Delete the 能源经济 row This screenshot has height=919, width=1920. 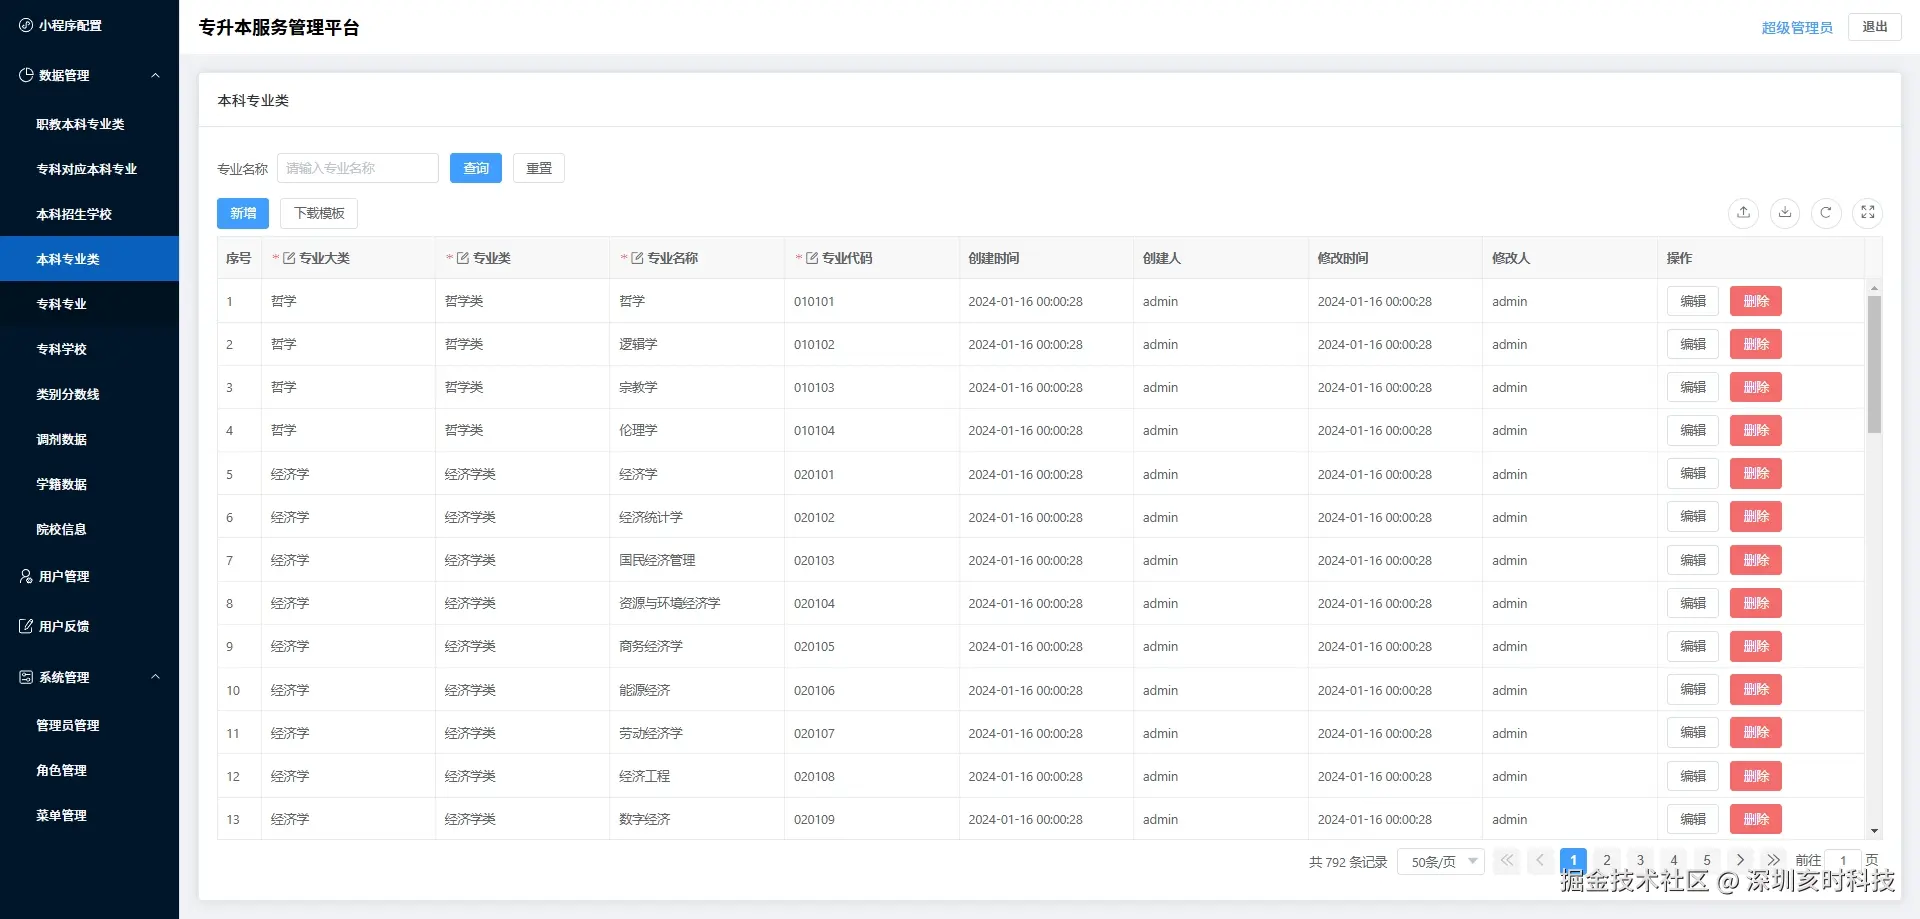click(x=1756, y=690)
